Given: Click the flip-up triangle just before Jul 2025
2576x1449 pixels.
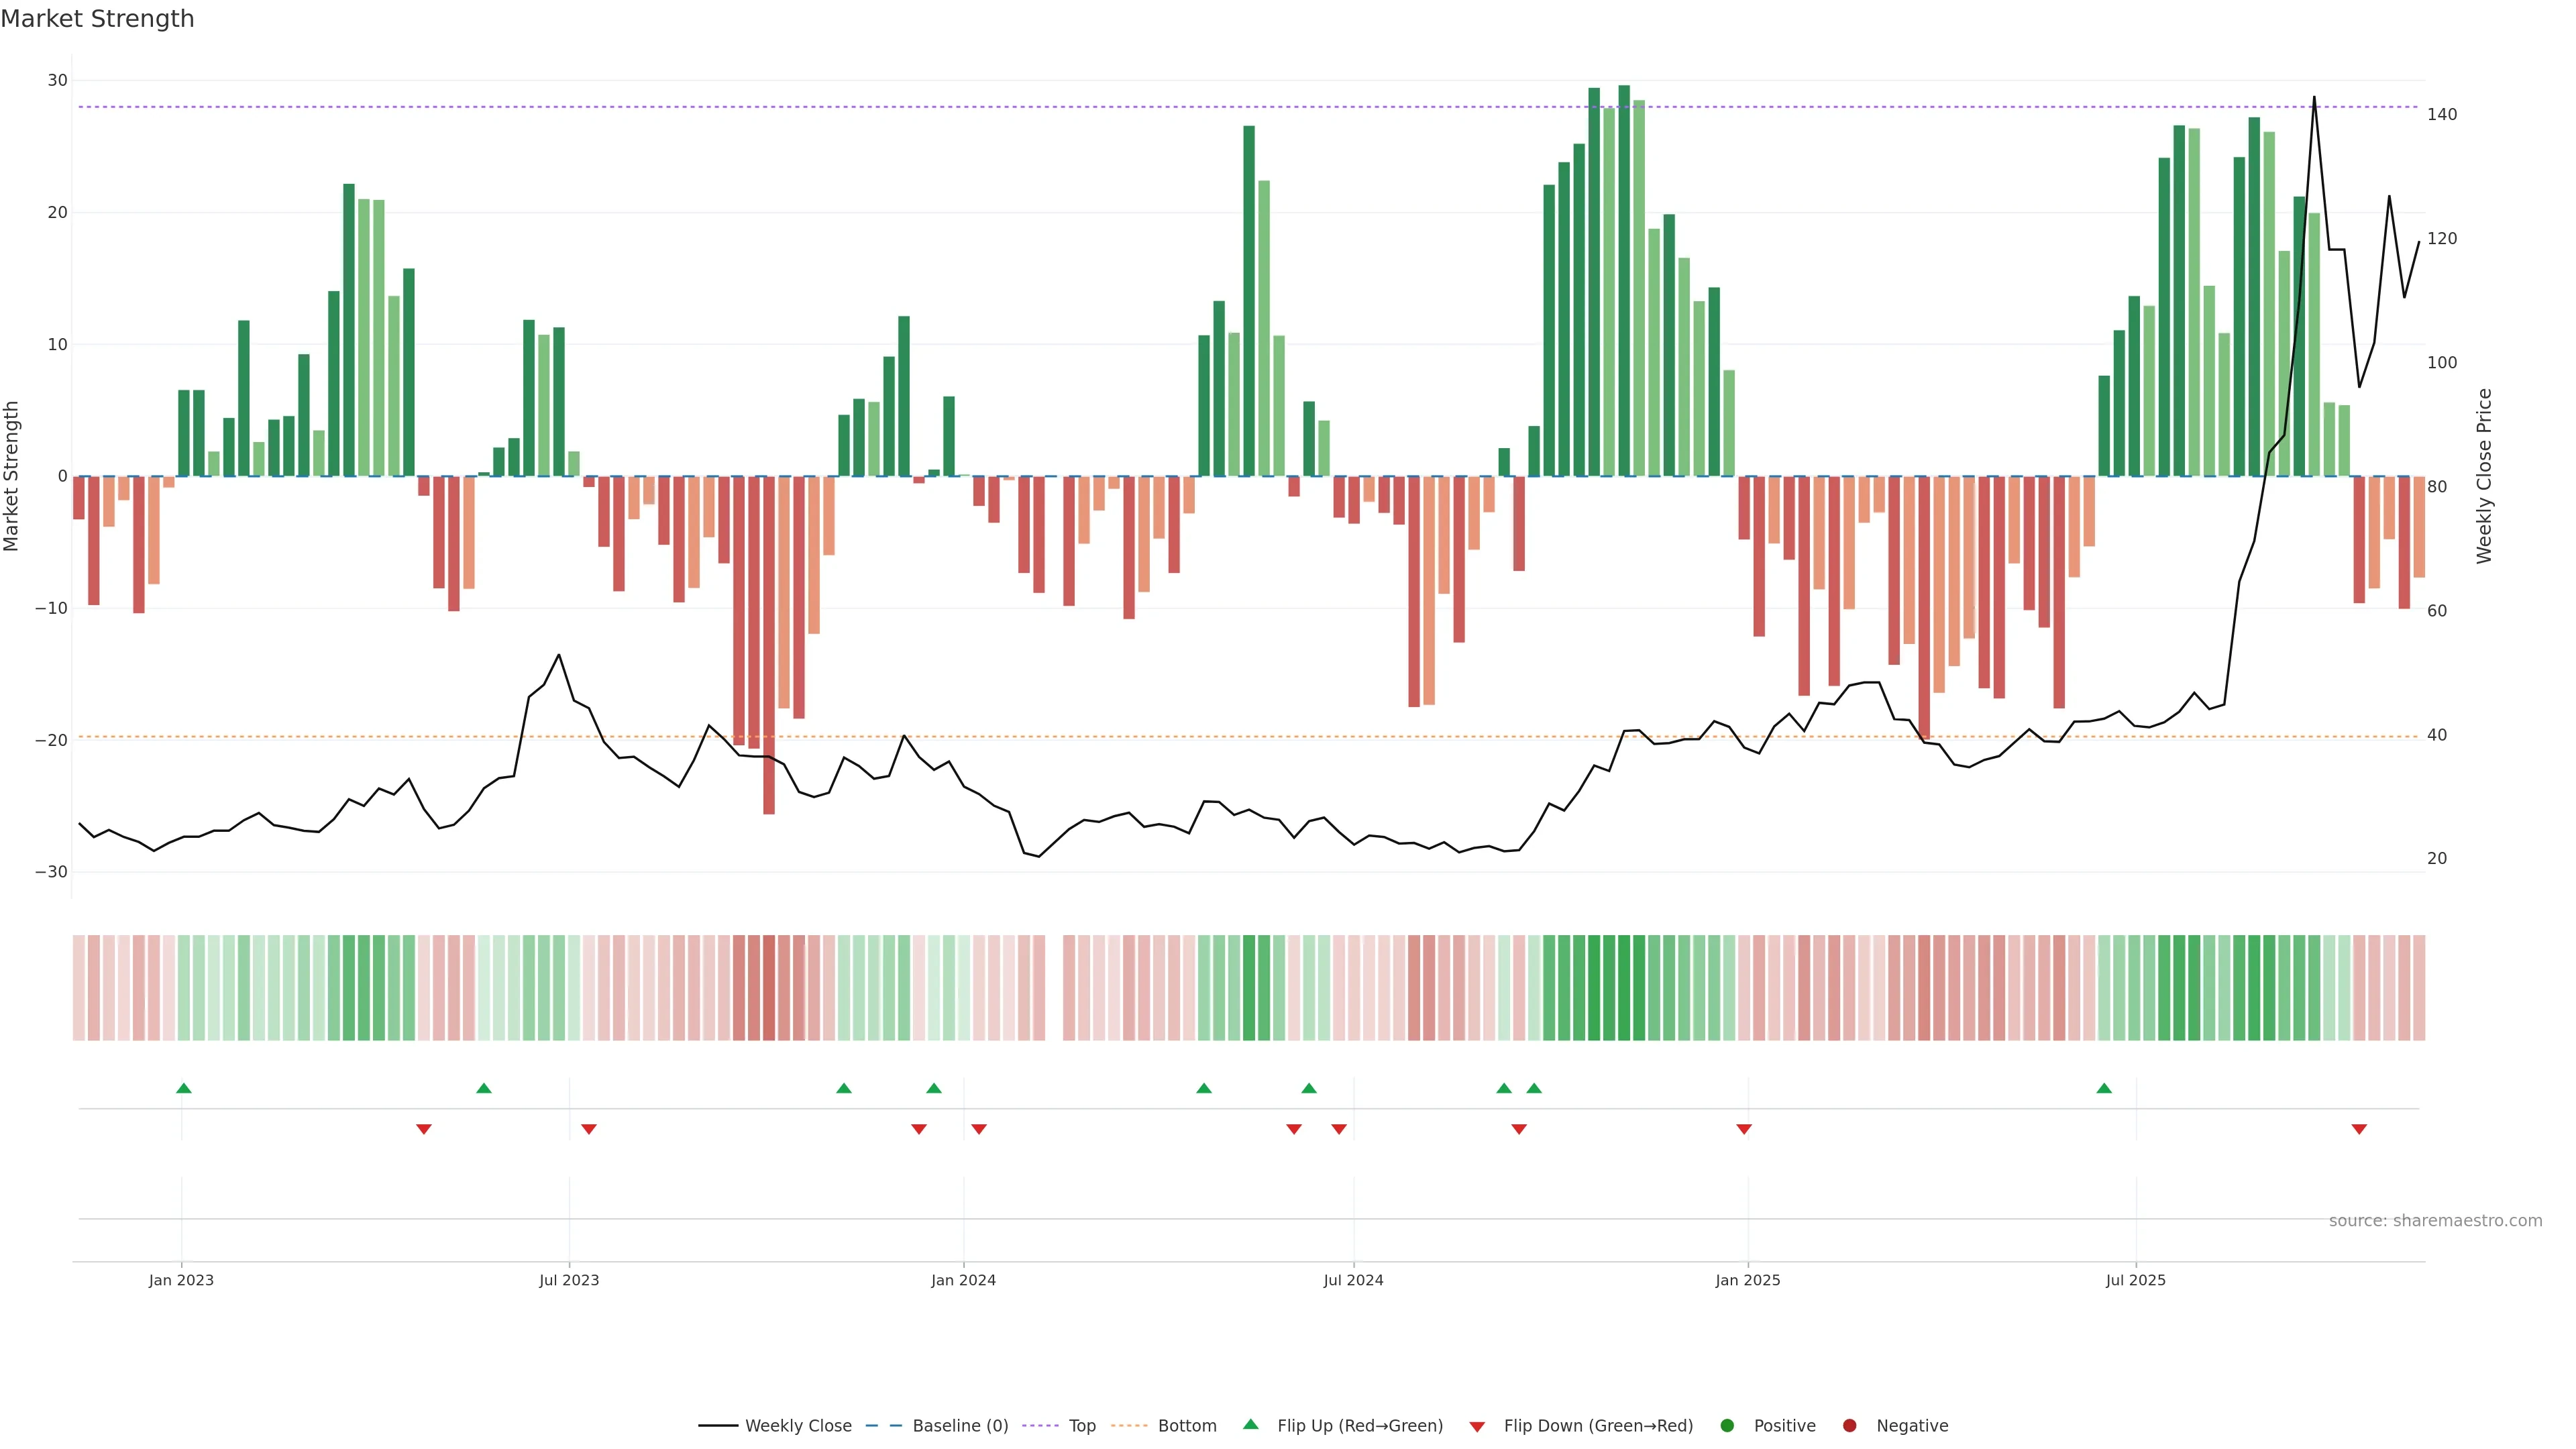Looking at the screenshot, I should coord(2104,1088).
